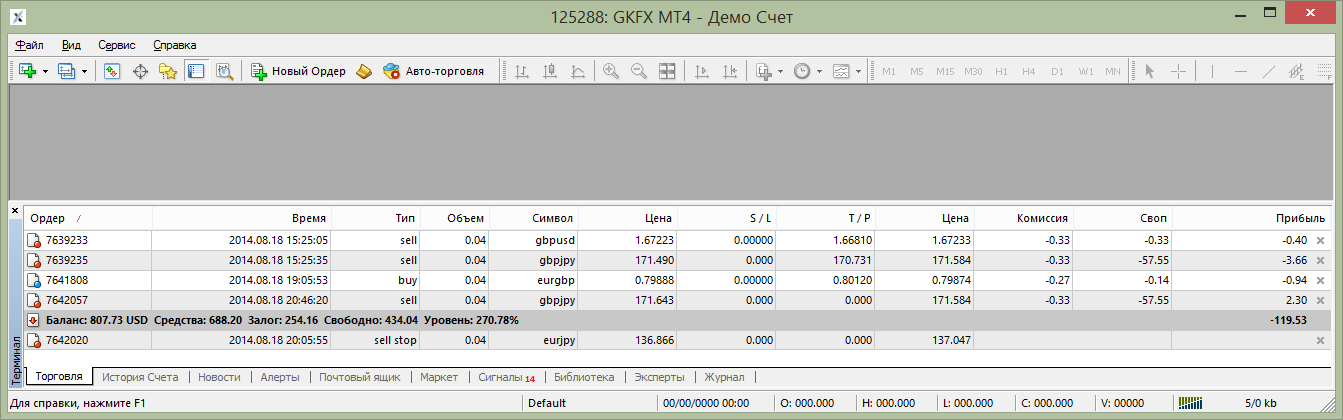This screenshot has height=420, width=1343.
Task: Open the MetaEditor book icon
Action: click(x=364, y=71)
